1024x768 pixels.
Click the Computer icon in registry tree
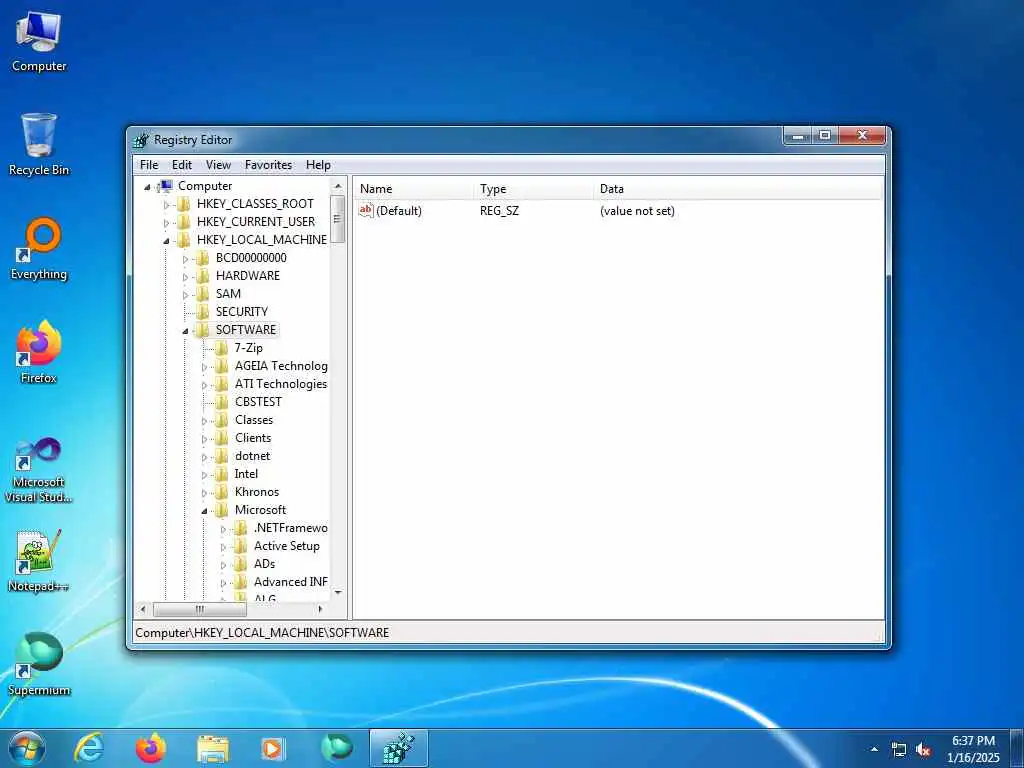pyautogui.click(x=166, y=186)
